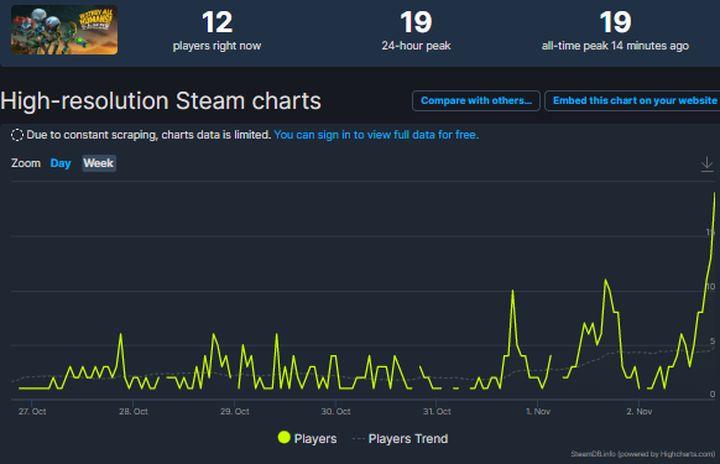Click the game thumbnail image
Viewport: 720px width, 464px height.
click(x=64, y=29)
